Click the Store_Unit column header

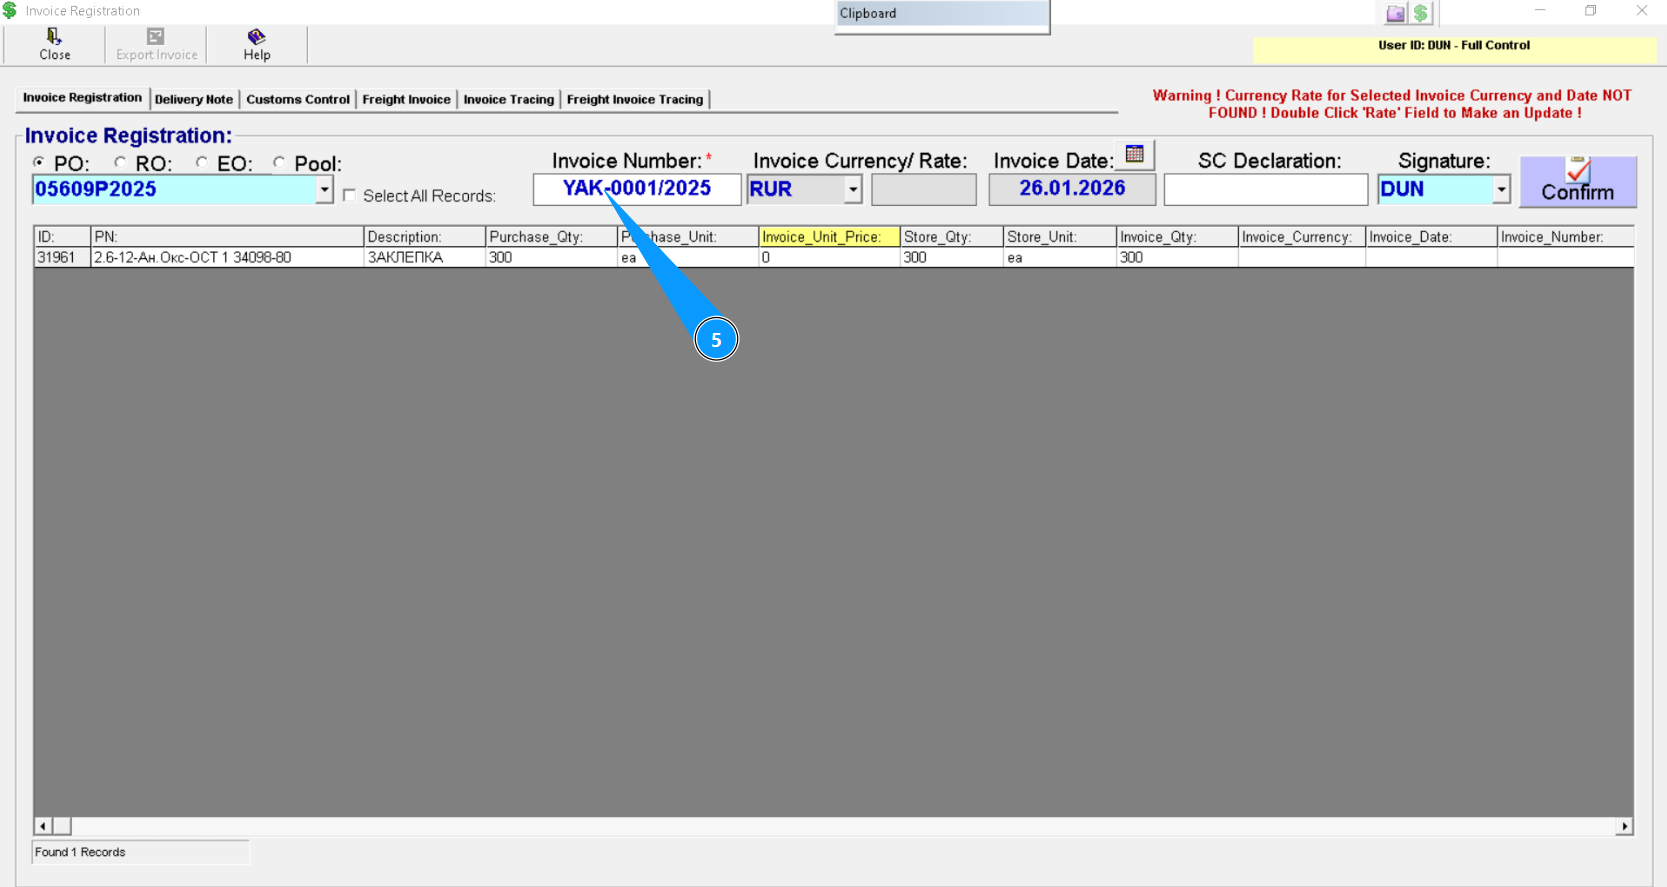[1060, 237]
